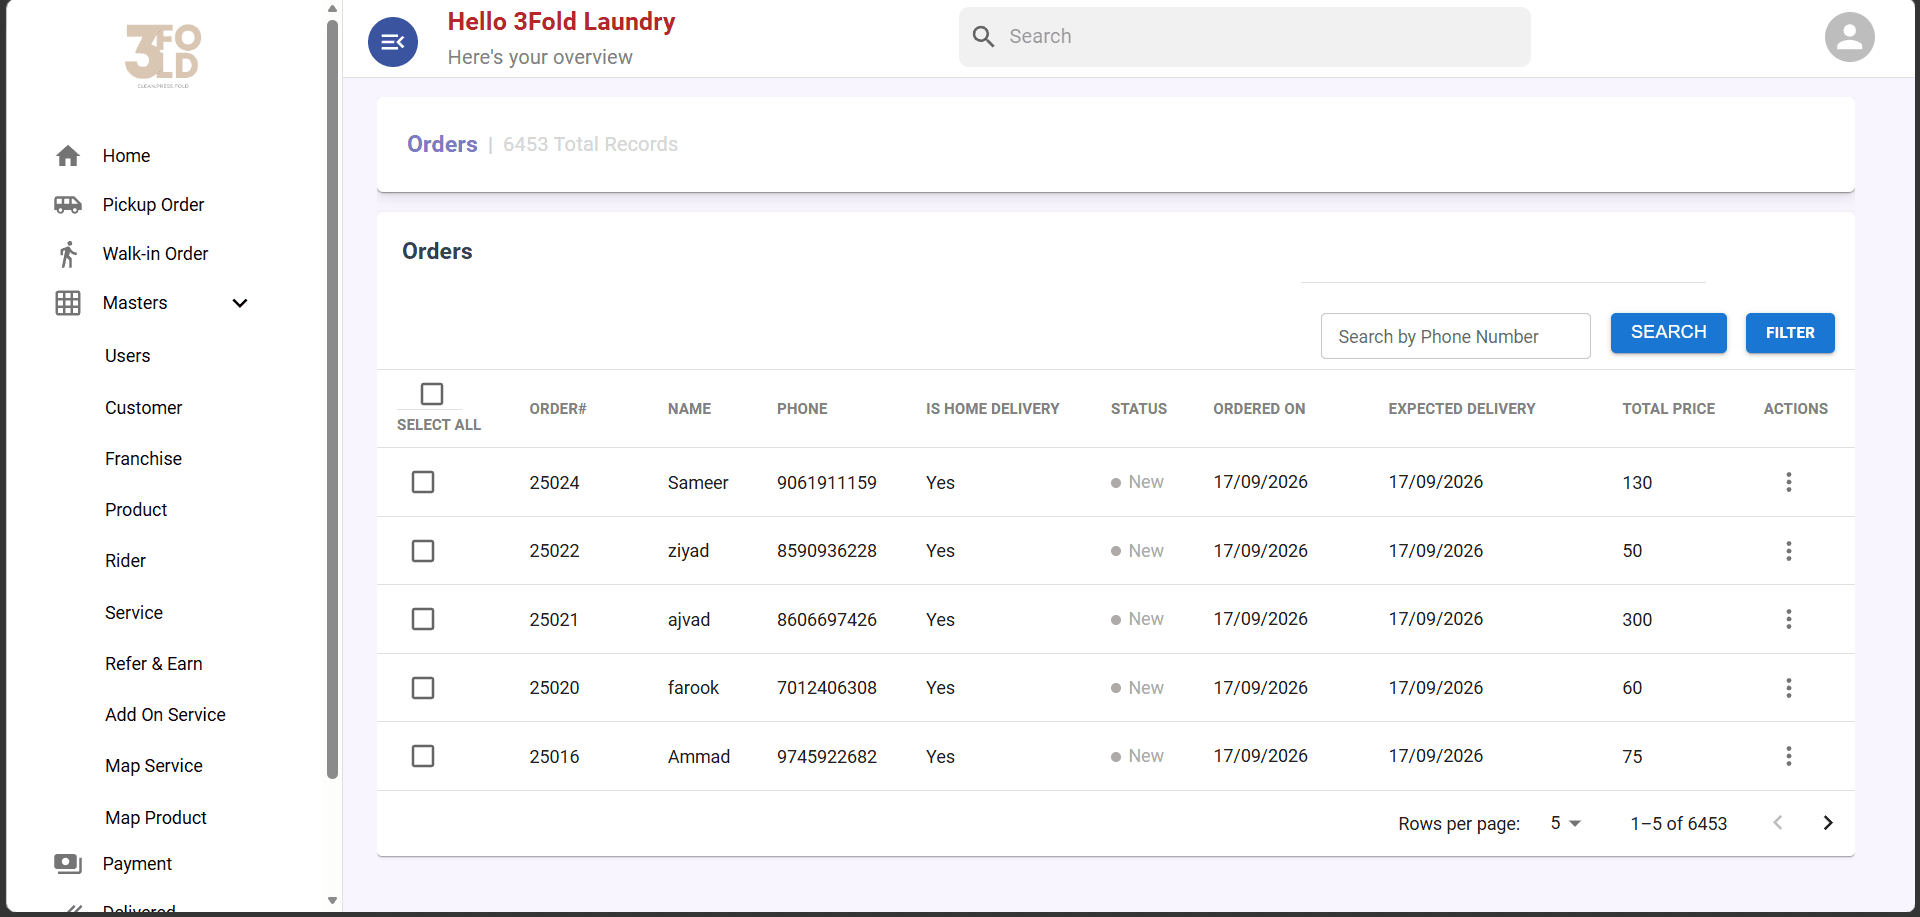
Task: Open Home in the sidebar
Action: coord(126,156)
